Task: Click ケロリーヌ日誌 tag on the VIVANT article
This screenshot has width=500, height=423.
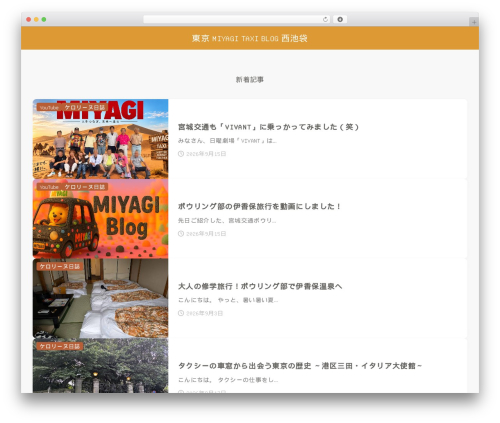Action: [85, 108]
